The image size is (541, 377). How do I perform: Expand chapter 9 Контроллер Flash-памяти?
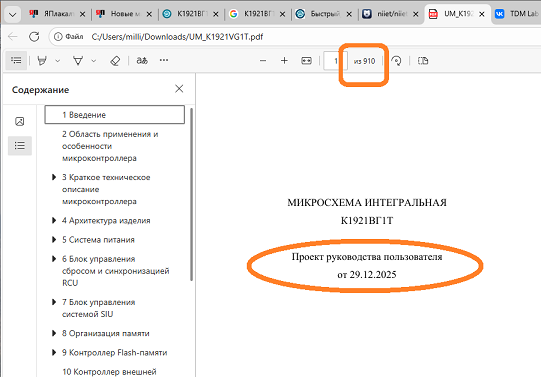coord(54,353)
